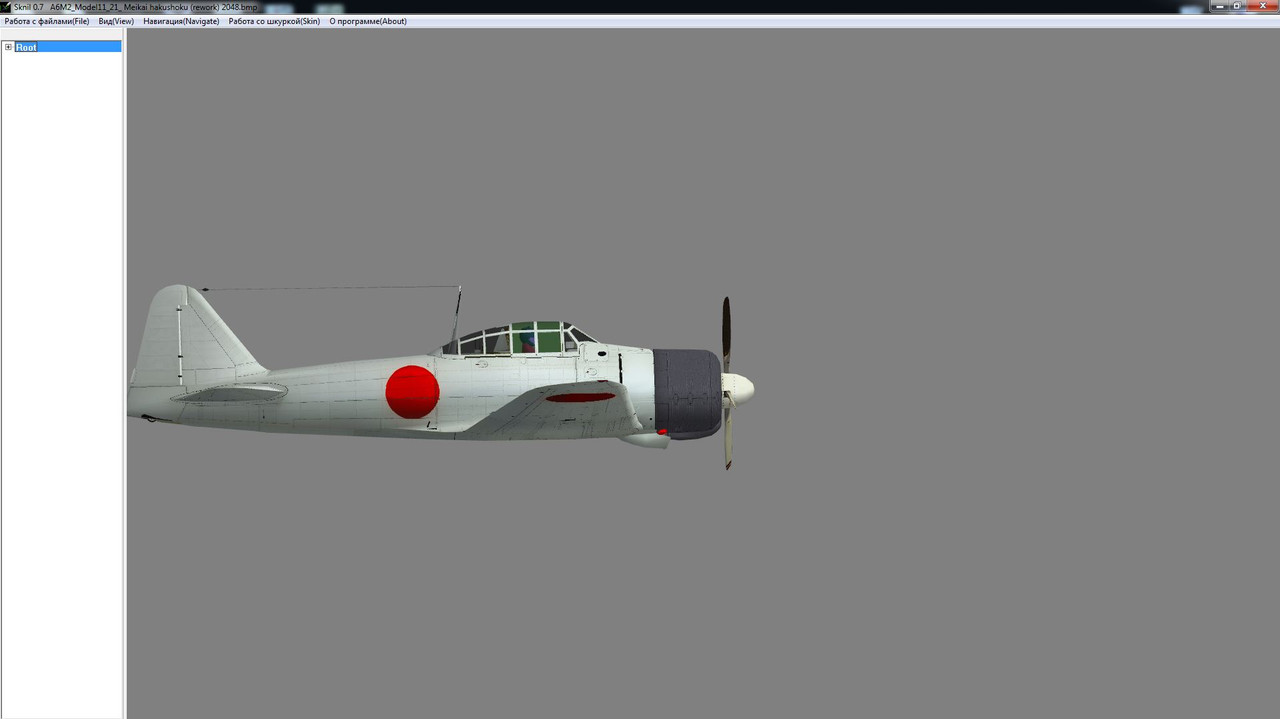Minimize the Sknil window
Image resolution: width=1280 pixels, height=719 pixels.
coord(1220,6)
